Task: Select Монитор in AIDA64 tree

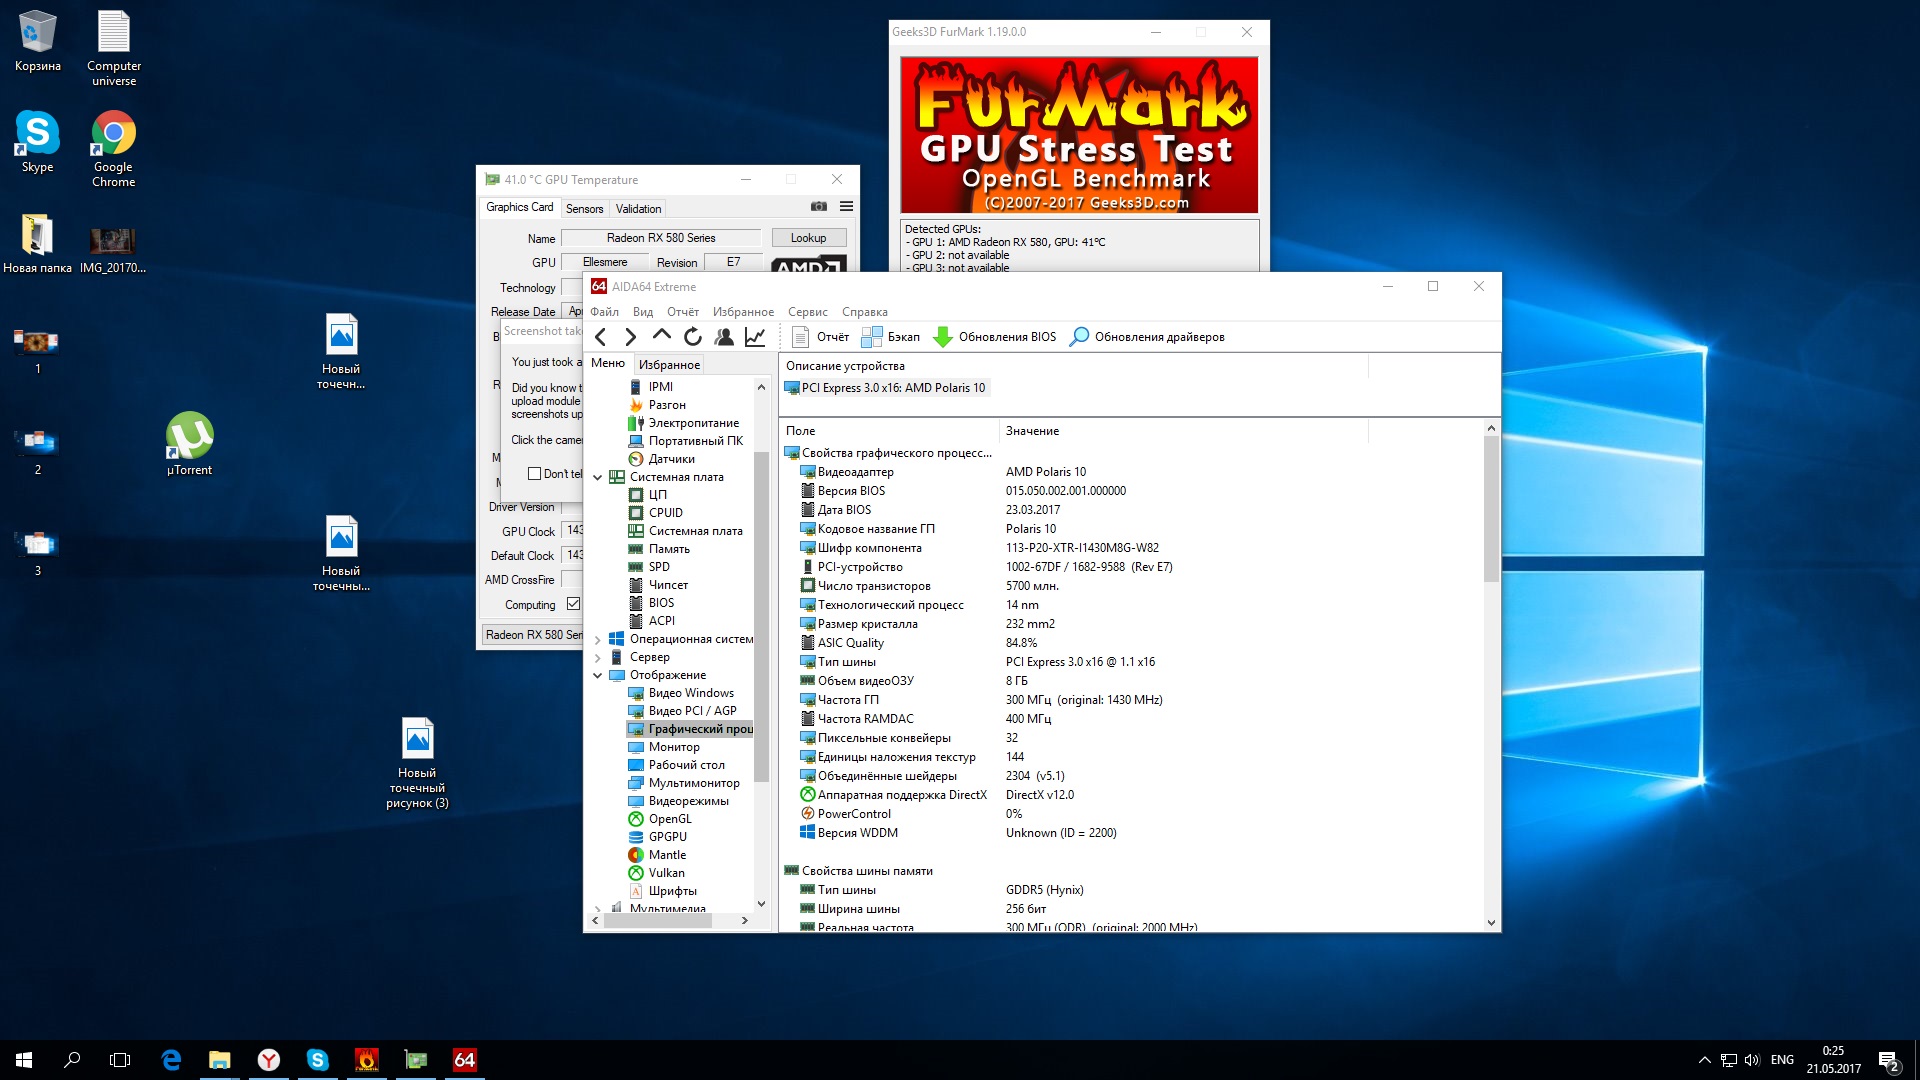Action: (674, 747)
